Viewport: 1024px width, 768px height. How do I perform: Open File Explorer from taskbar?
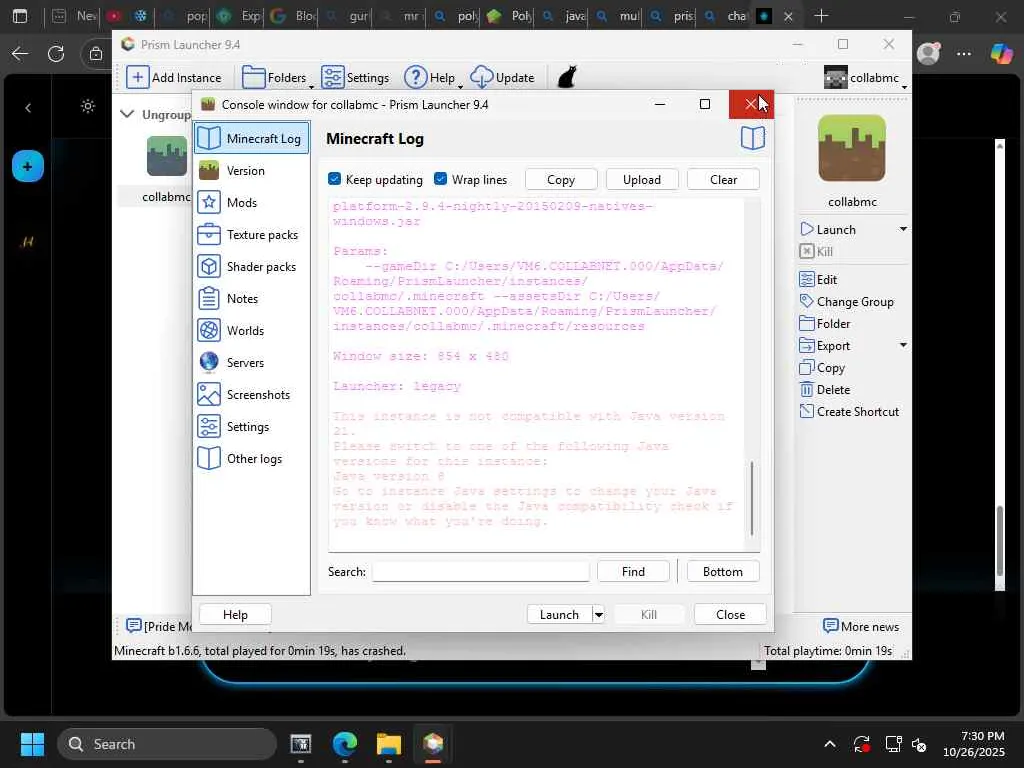tap(389, 744)
